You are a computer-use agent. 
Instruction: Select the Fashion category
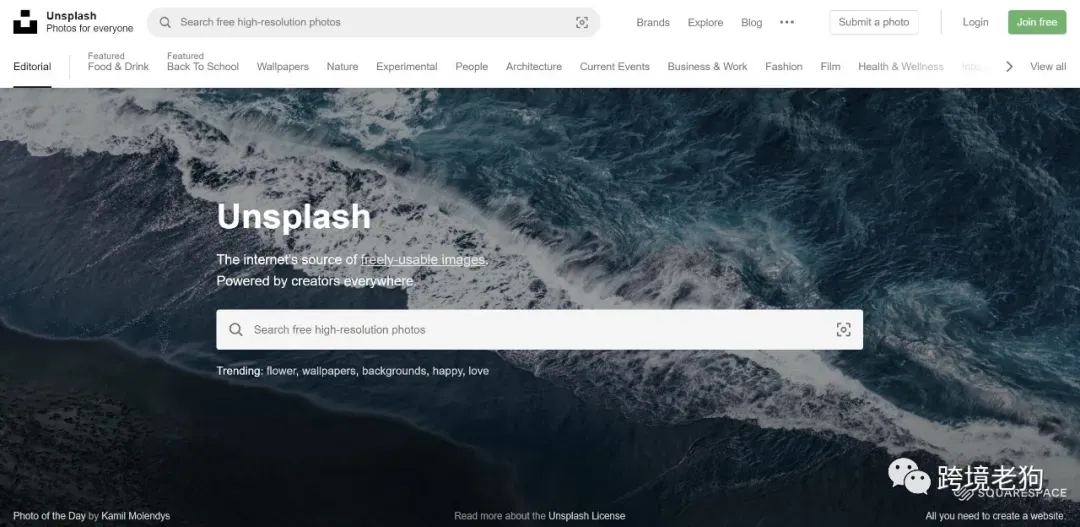784,66
